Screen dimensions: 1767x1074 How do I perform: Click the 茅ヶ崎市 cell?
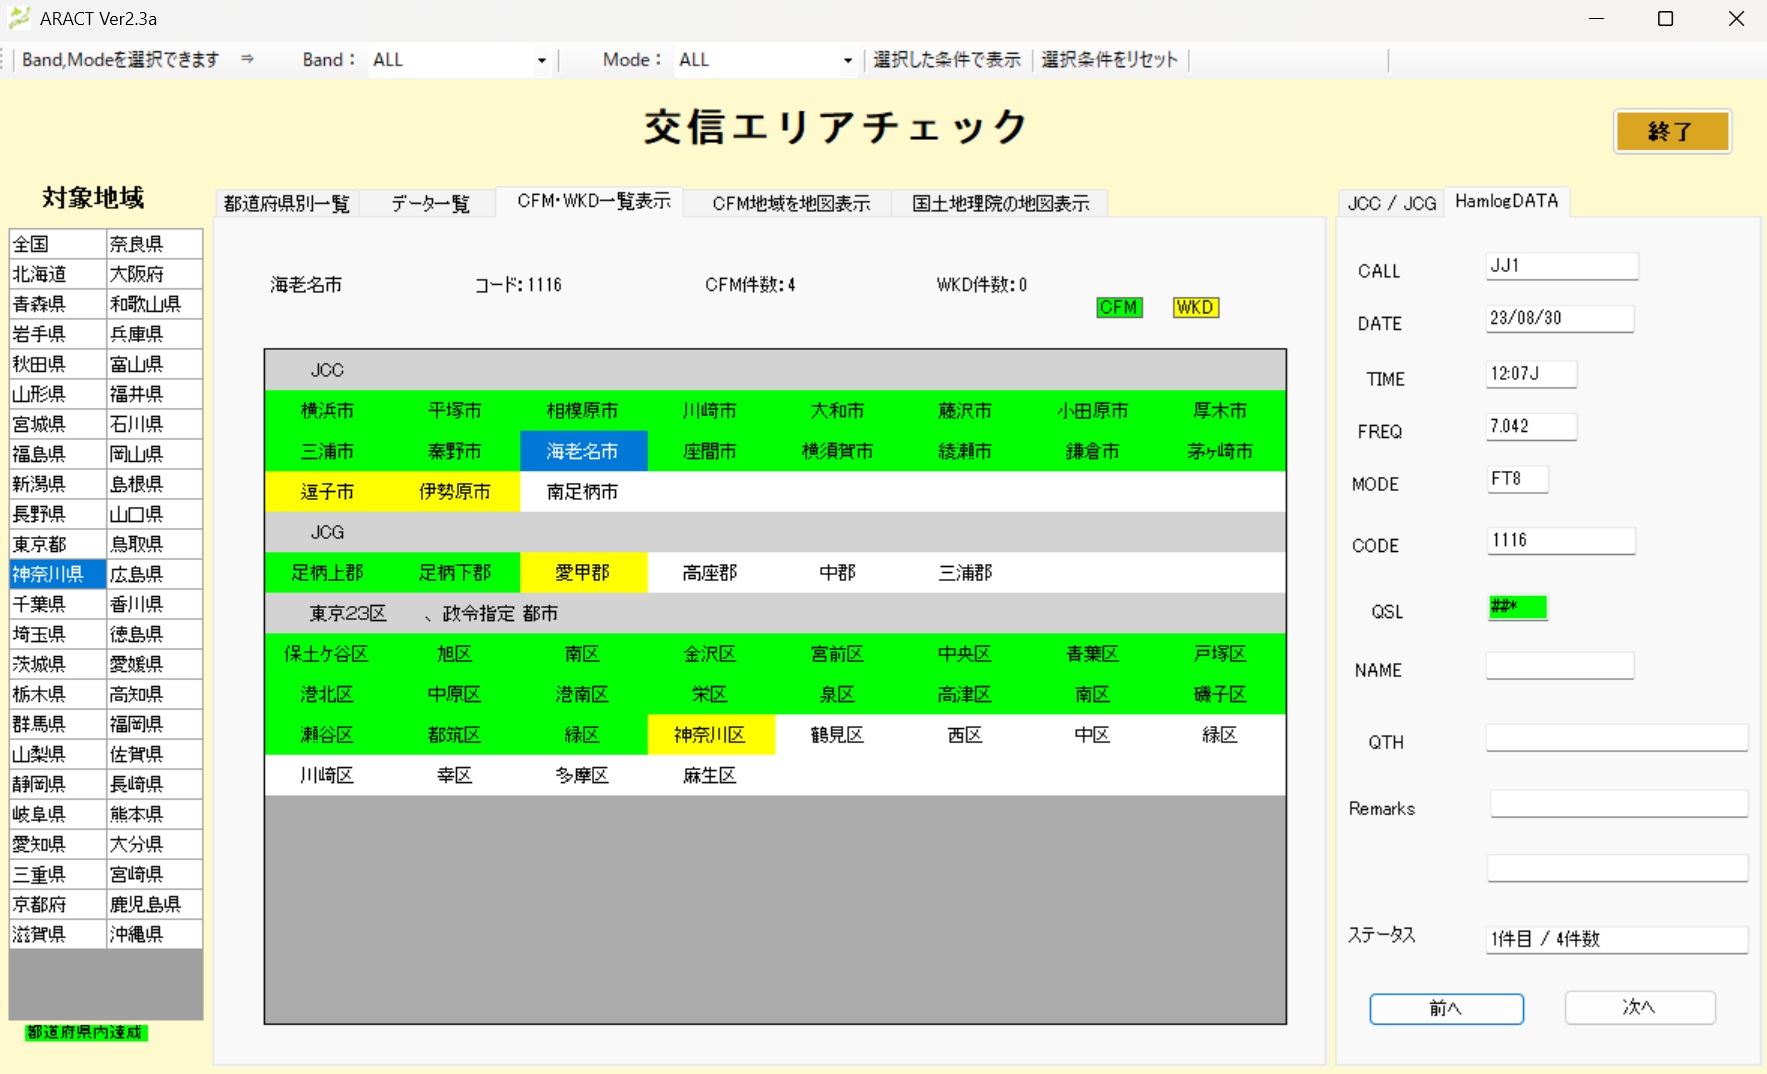(x=1221, y=451)
